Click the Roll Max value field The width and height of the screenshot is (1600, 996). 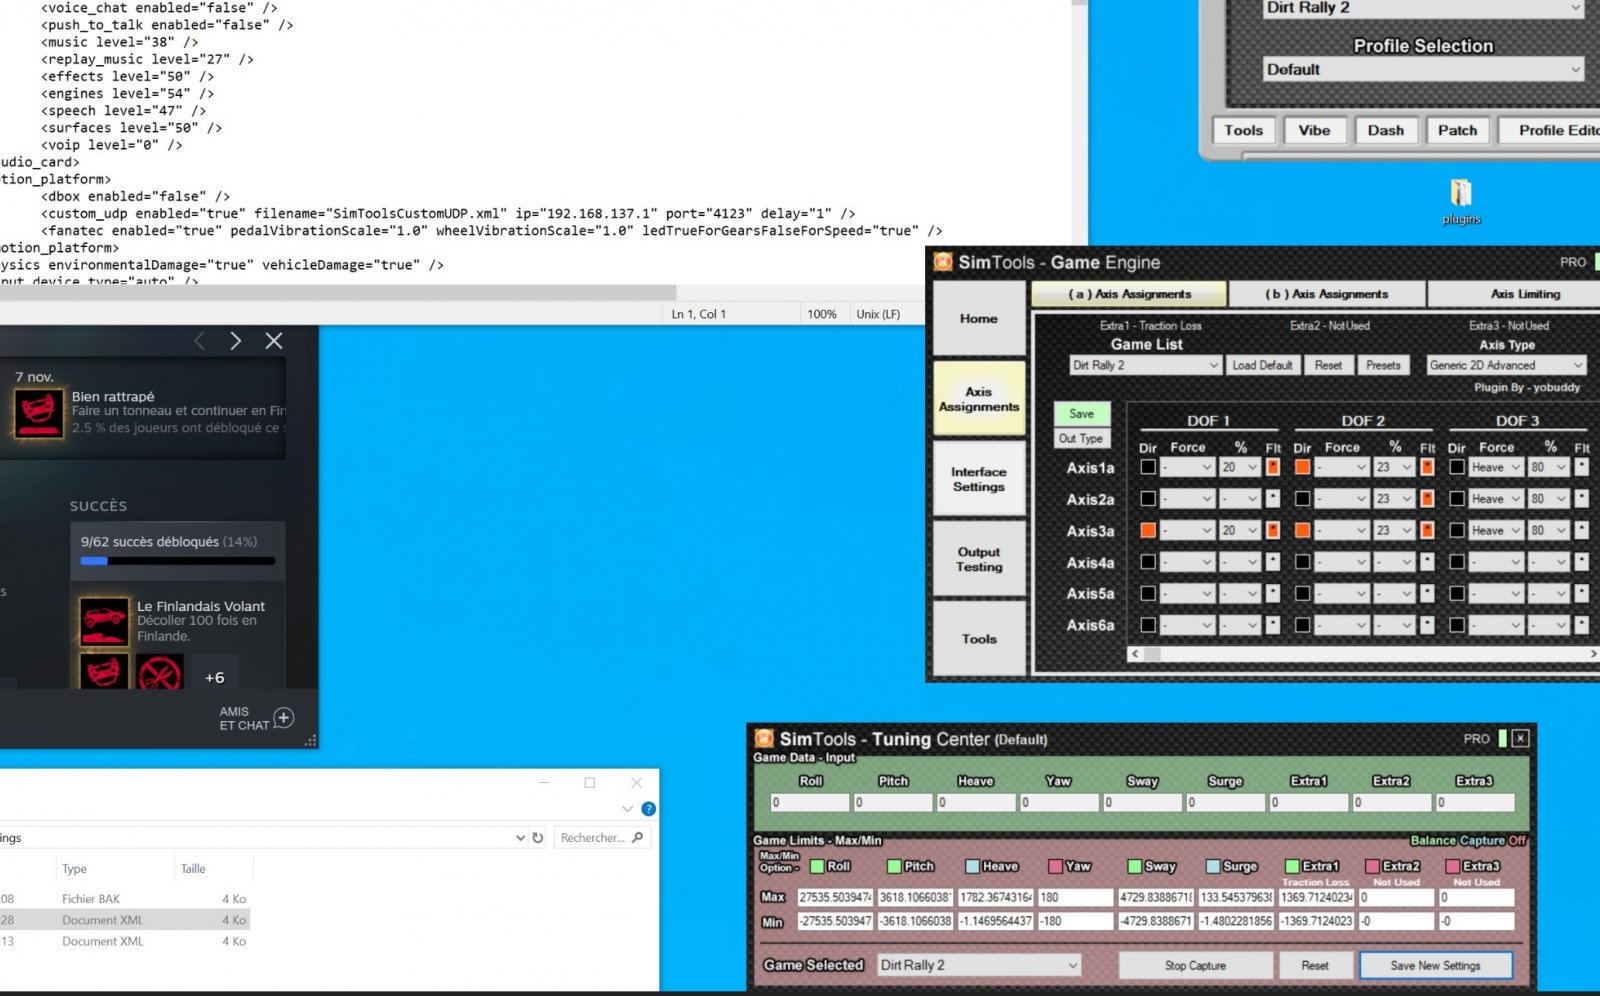pos(835,897)
